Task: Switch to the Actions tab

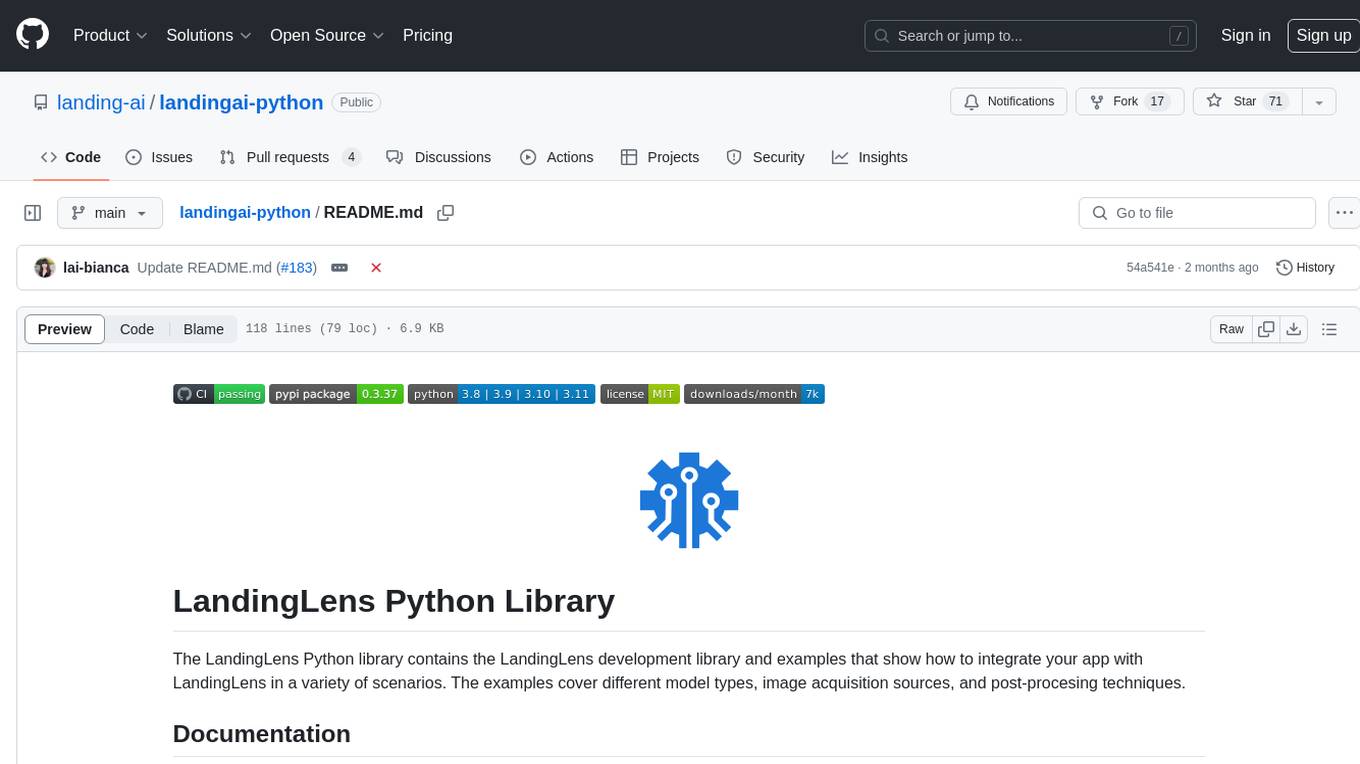Action: [557, 157]
